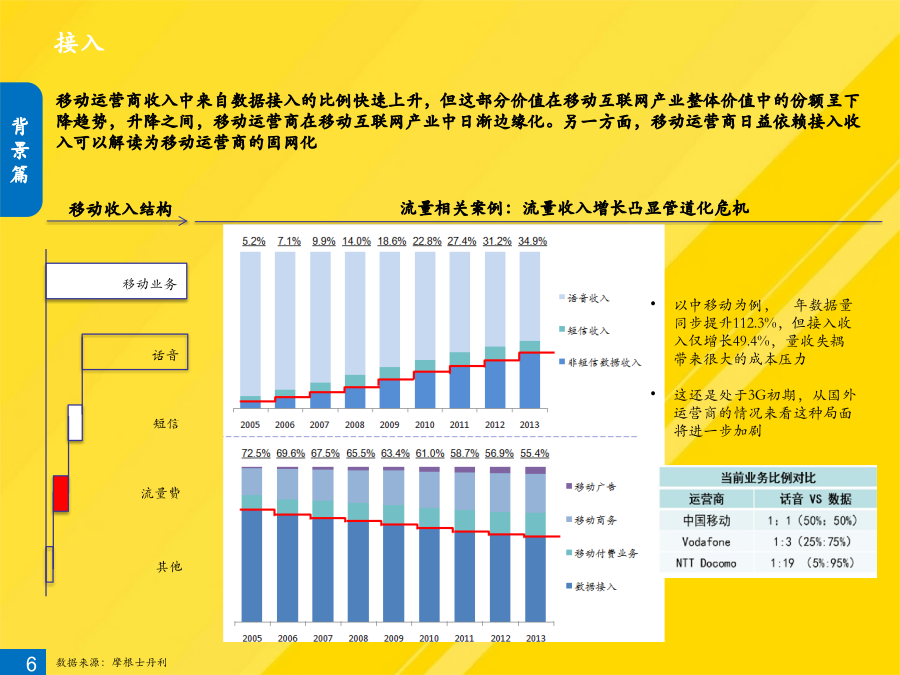Click the teal "短信收入" legend swatch

coord(562,329)
